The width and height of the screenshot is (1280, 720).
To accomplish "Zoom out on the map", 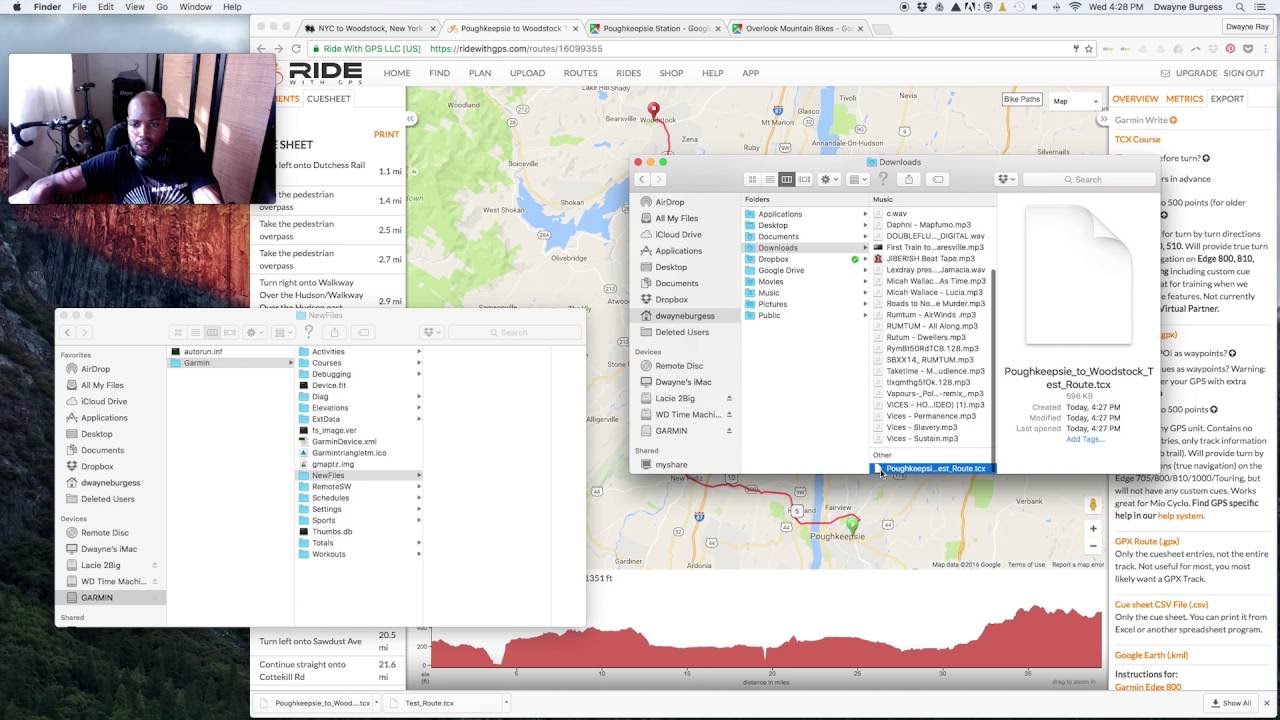I will 1094,546.
